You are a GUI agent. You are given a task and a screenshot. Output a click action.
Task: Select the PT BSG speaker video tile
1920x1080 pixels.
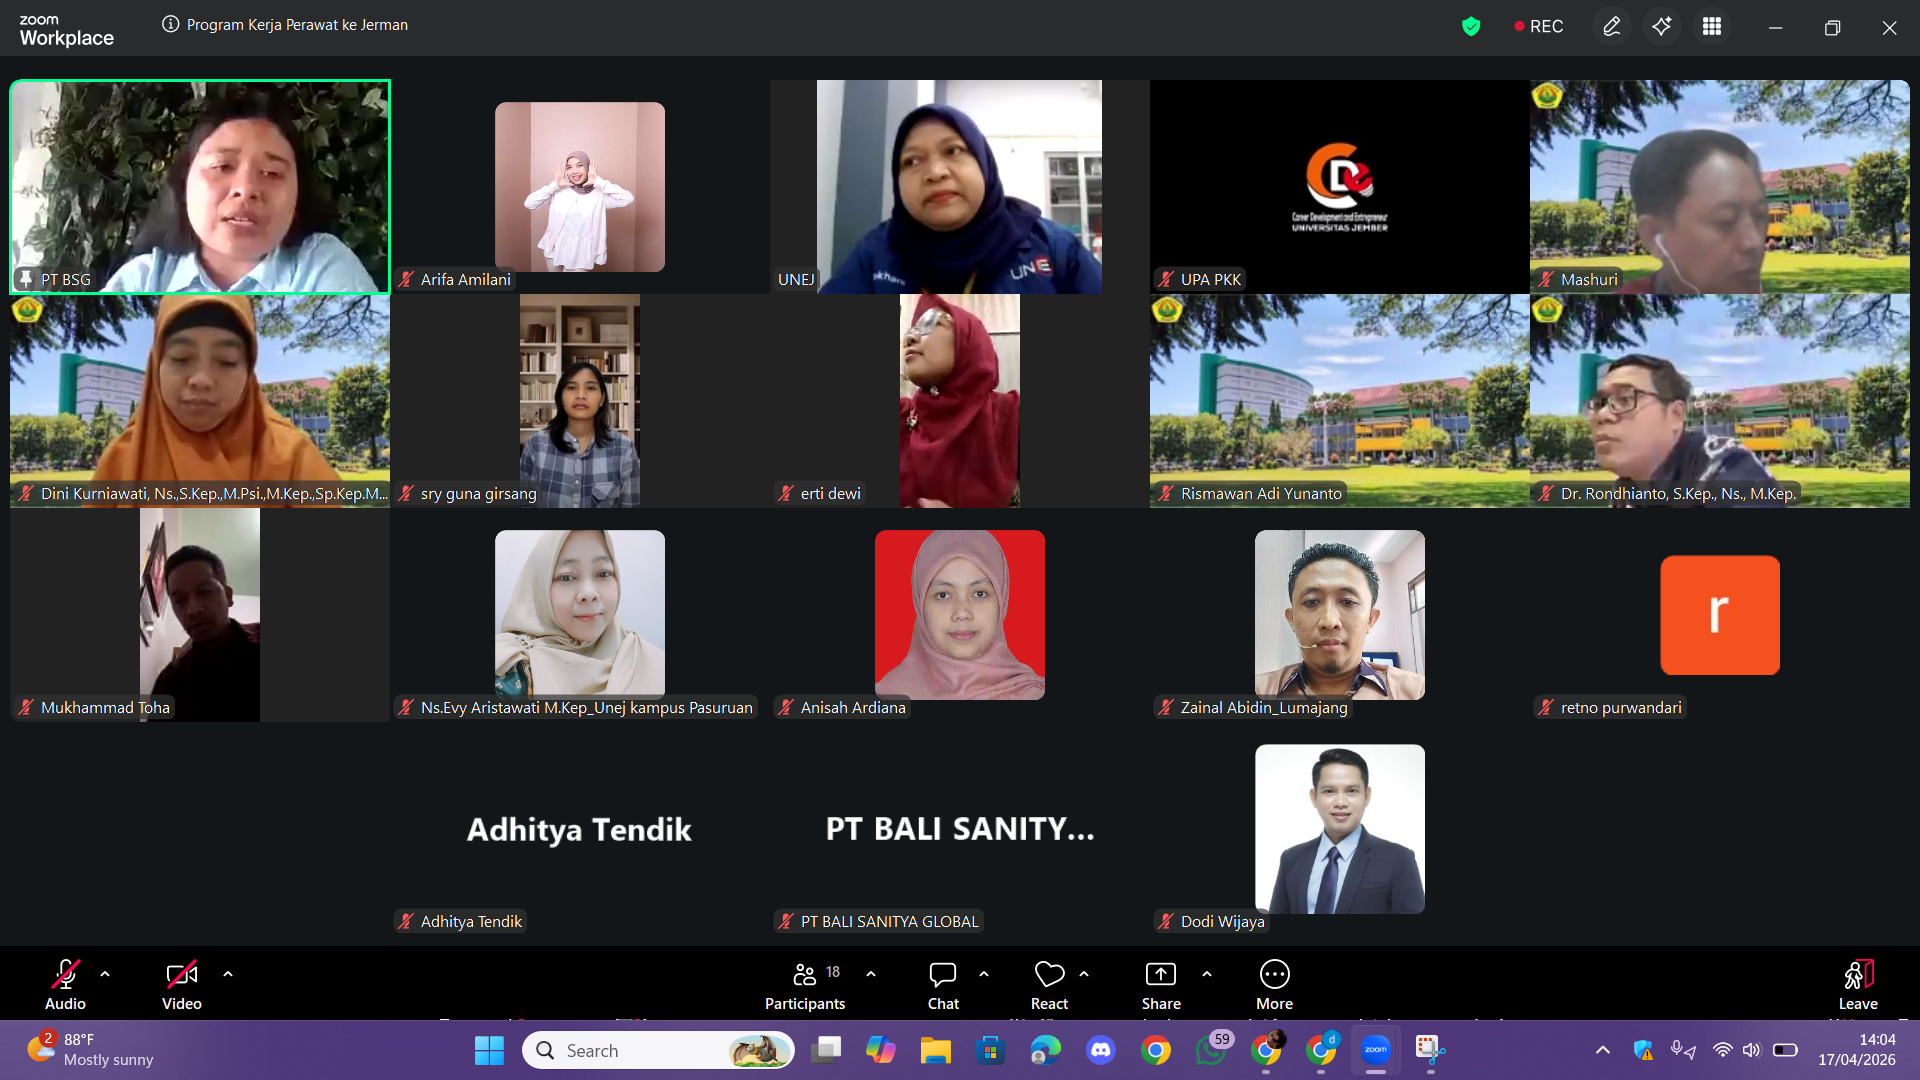coord(200,187)
